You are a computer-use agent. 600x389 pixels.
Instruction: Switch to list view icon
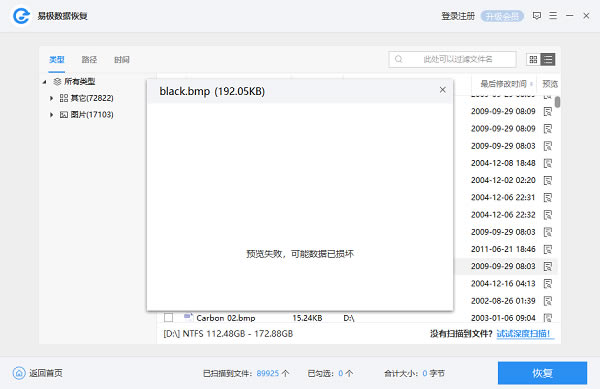548,59
